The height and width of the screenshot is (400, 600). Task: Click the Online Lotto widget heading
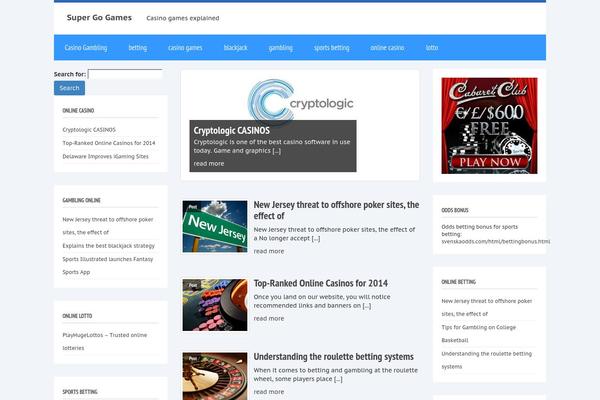[77, 316]
